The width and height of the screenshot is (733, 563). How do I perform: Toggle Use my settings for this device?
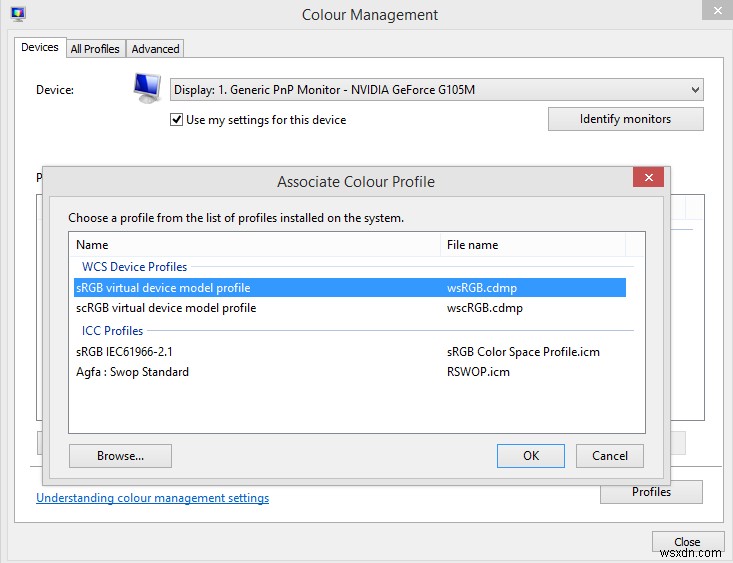tap(177, 120)
